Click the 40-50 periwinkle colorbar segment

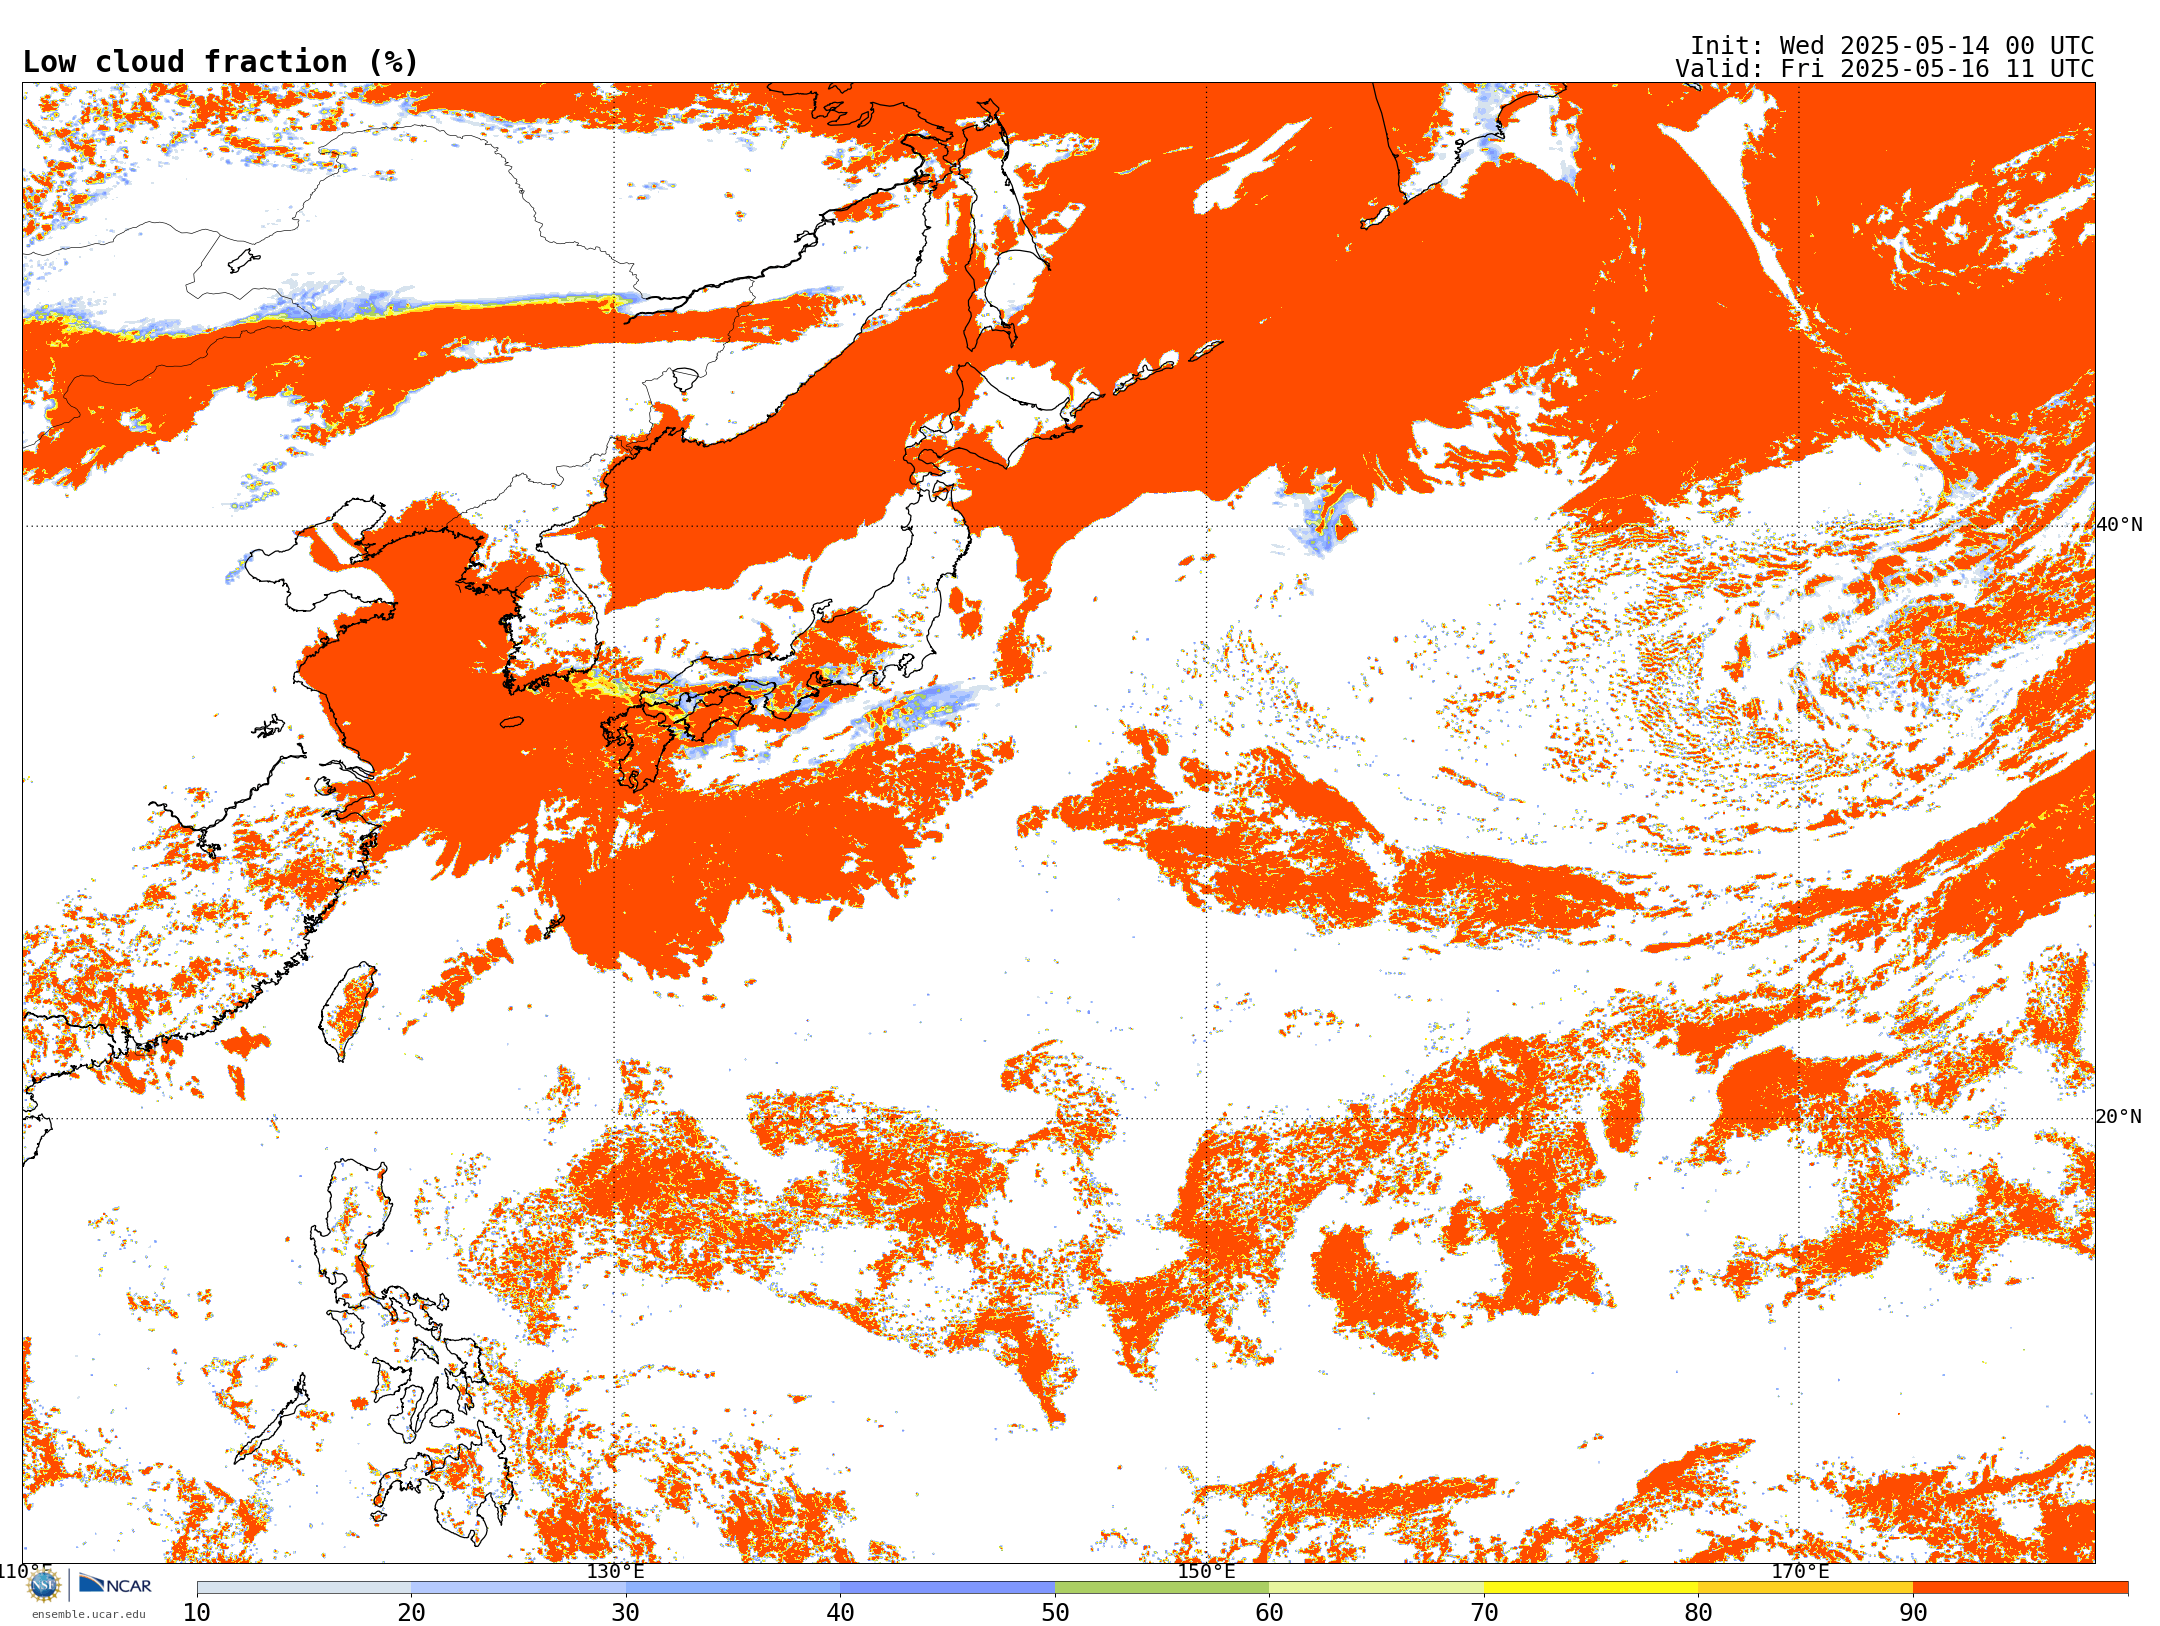pyautogui.click(x=947, y=1588)
